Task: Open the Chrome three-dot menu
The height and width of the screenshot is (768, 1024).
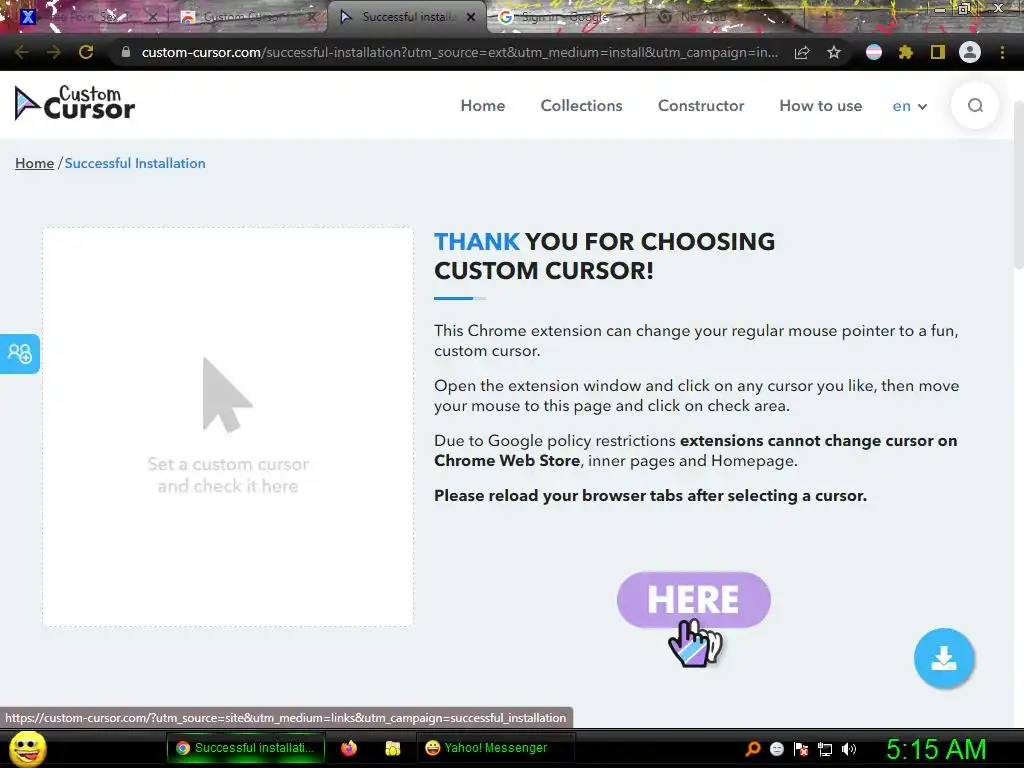Action: [1002, 52]
